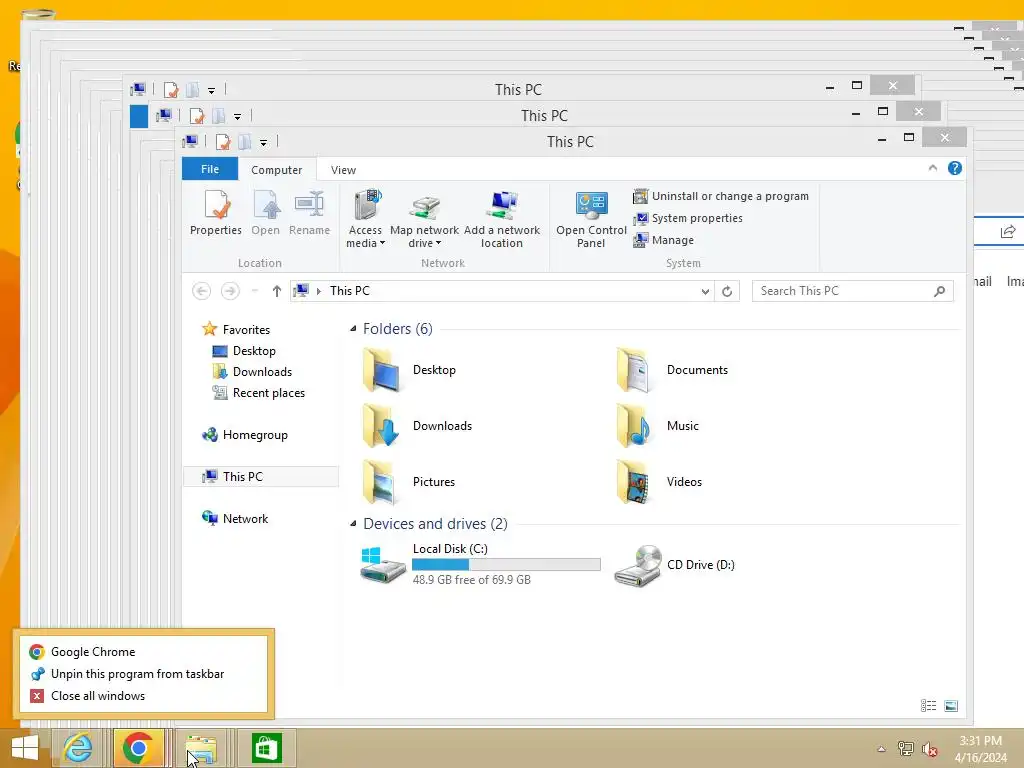The image size is (1024, 768).
Task: Click front window's title bar system icon
Action: tap(190, 142)
